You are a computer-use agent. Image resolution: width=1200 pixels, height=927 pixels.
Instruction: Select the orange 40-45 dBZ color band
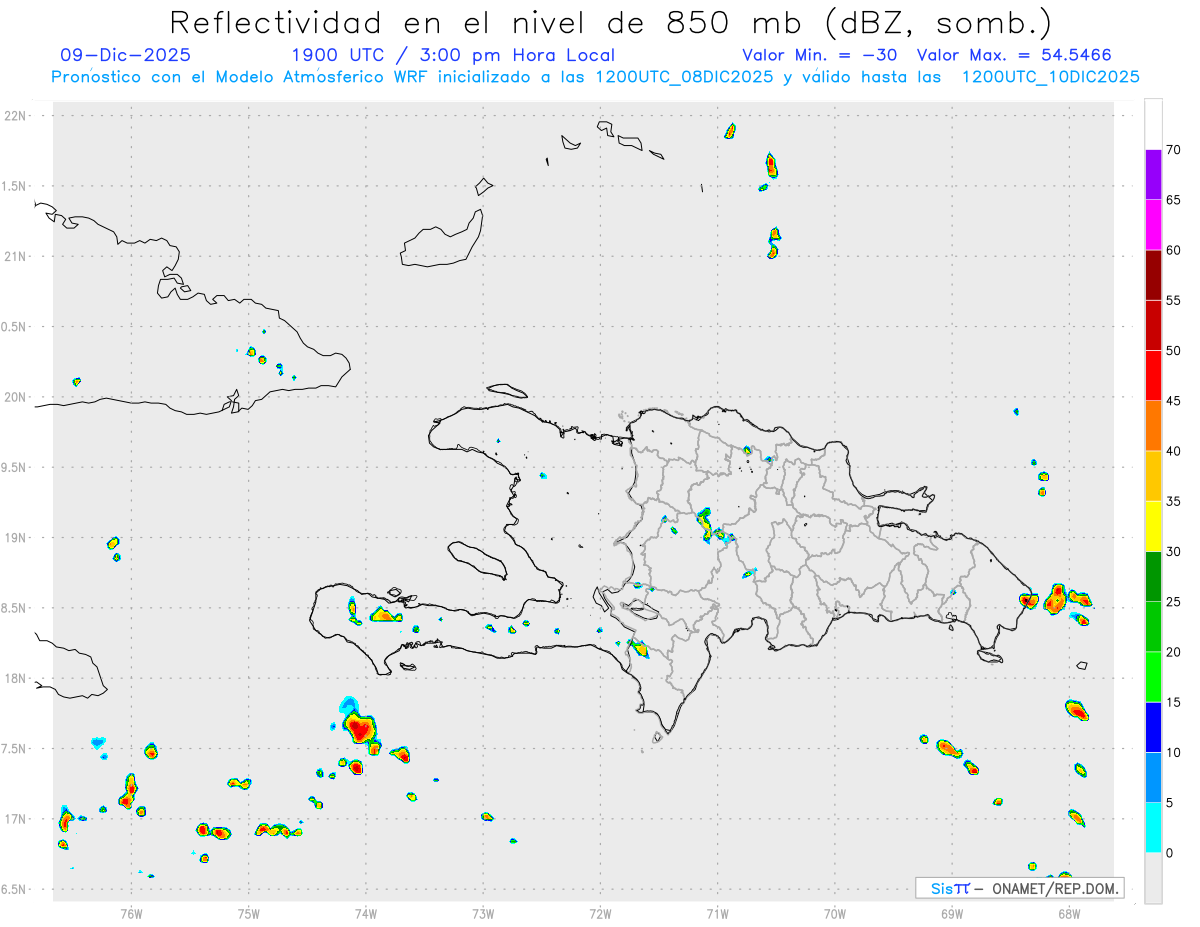[x=1153, y=426]
